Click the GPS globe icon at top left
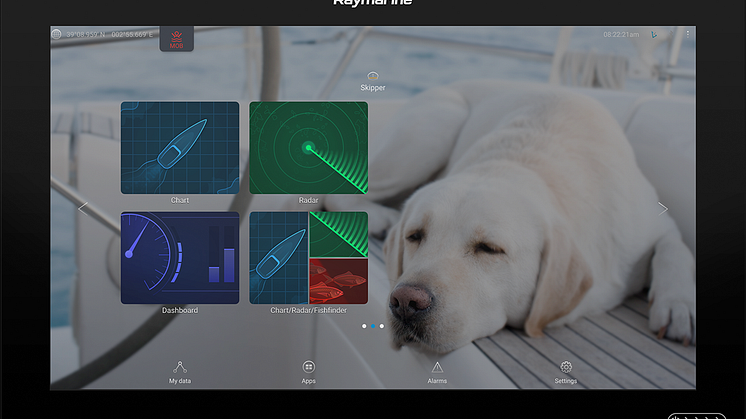Viewport: 746px width, 419px height. pyautogui.click(x=56, y=34)
